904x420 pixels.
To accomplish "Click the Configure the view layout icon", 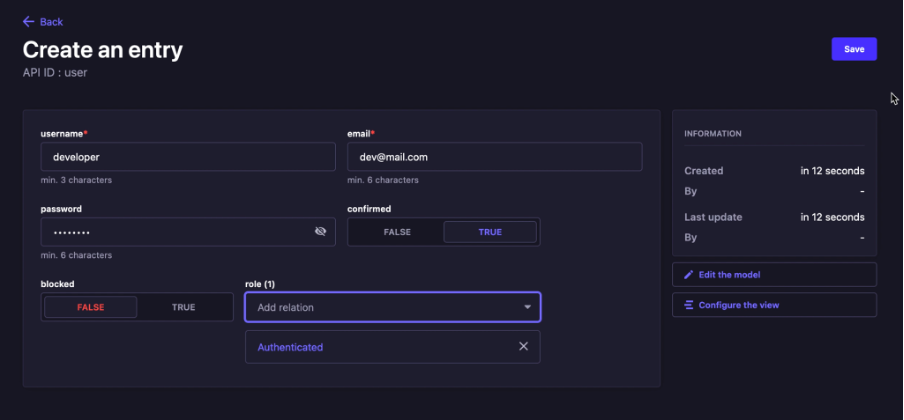I will [688, 305].
